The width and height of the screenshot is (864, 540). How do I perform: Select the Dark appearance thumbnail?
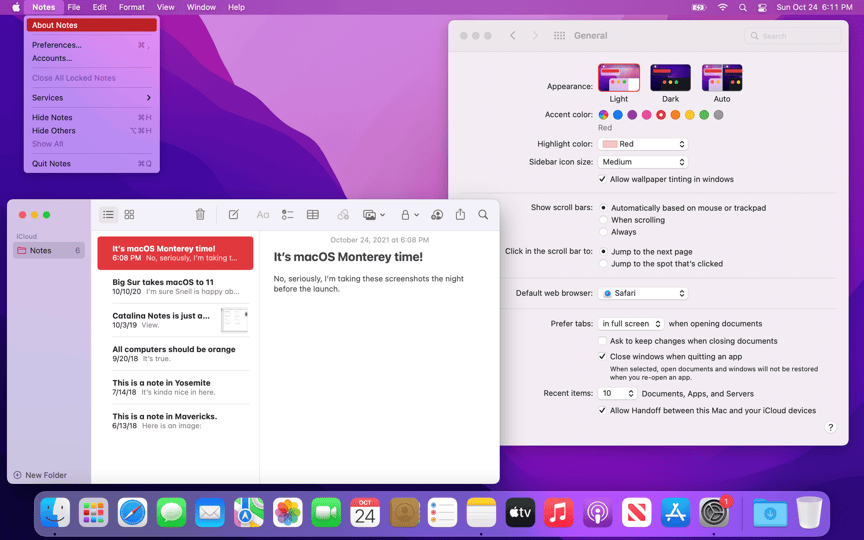[x=670, y=78]
